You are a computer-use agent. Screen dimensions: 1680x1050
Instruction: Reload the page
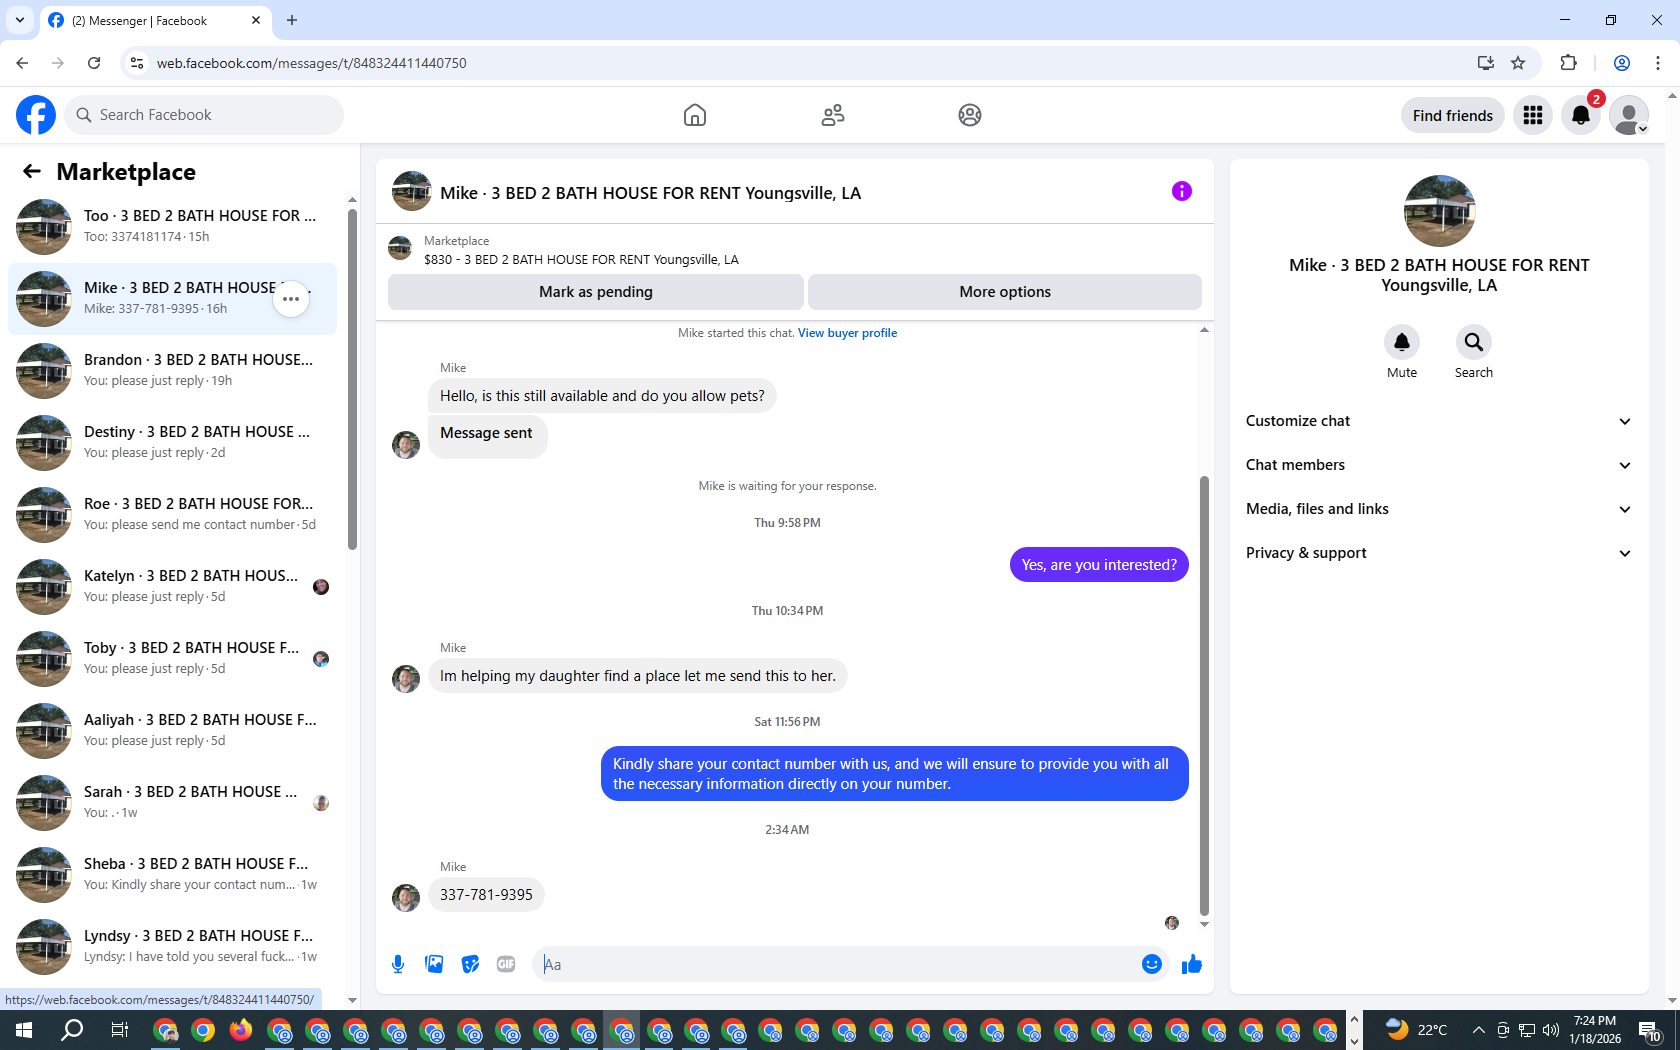[x=94, y=63]
